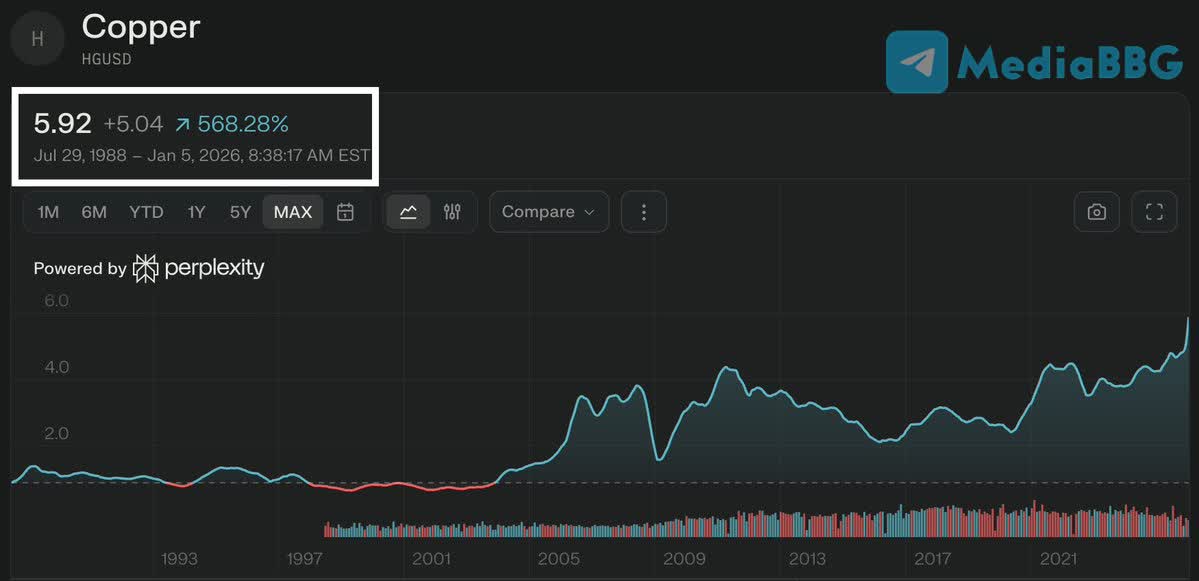Image resolution: width=1199 pixels, height=581 pixels.
Task: Select the line chart view icon
Action: click(408, 212)
